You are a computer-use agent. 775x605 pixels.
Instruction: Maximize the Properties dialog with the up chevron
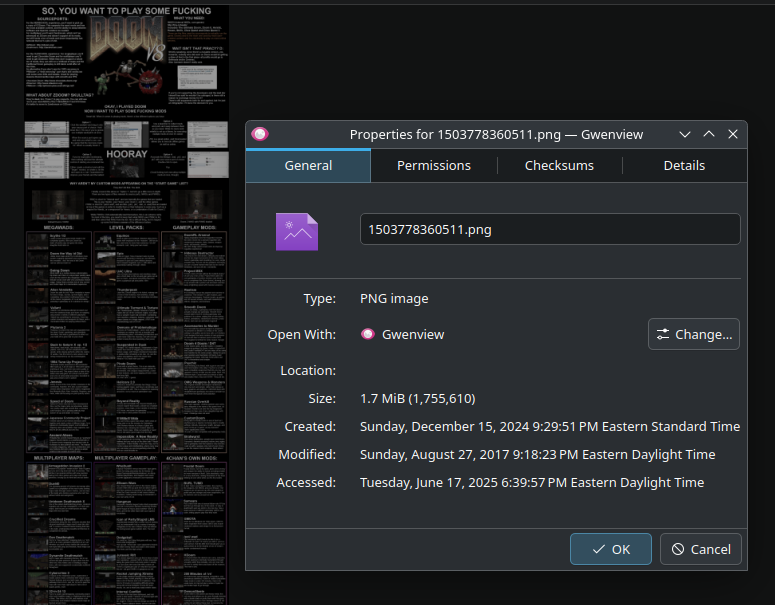point(709,134)
